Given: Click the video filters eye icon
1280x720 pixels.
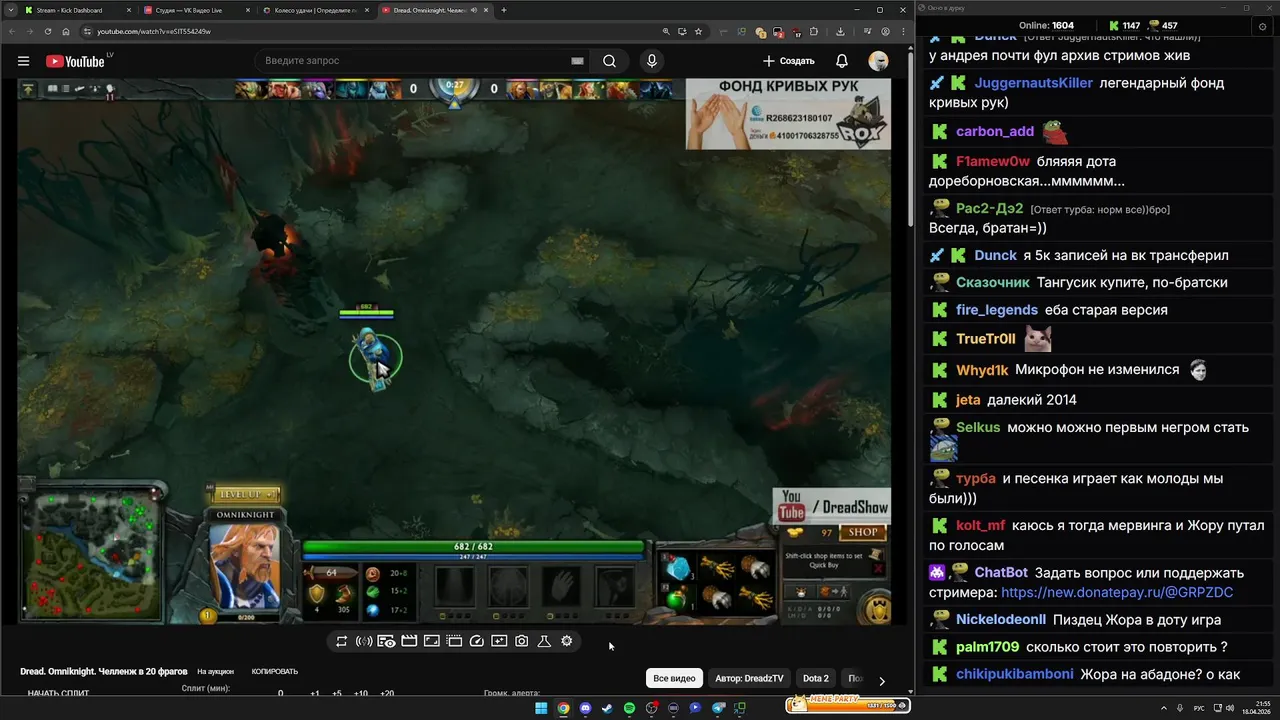Looking at the screenshot, I should (x=387, y=641).
